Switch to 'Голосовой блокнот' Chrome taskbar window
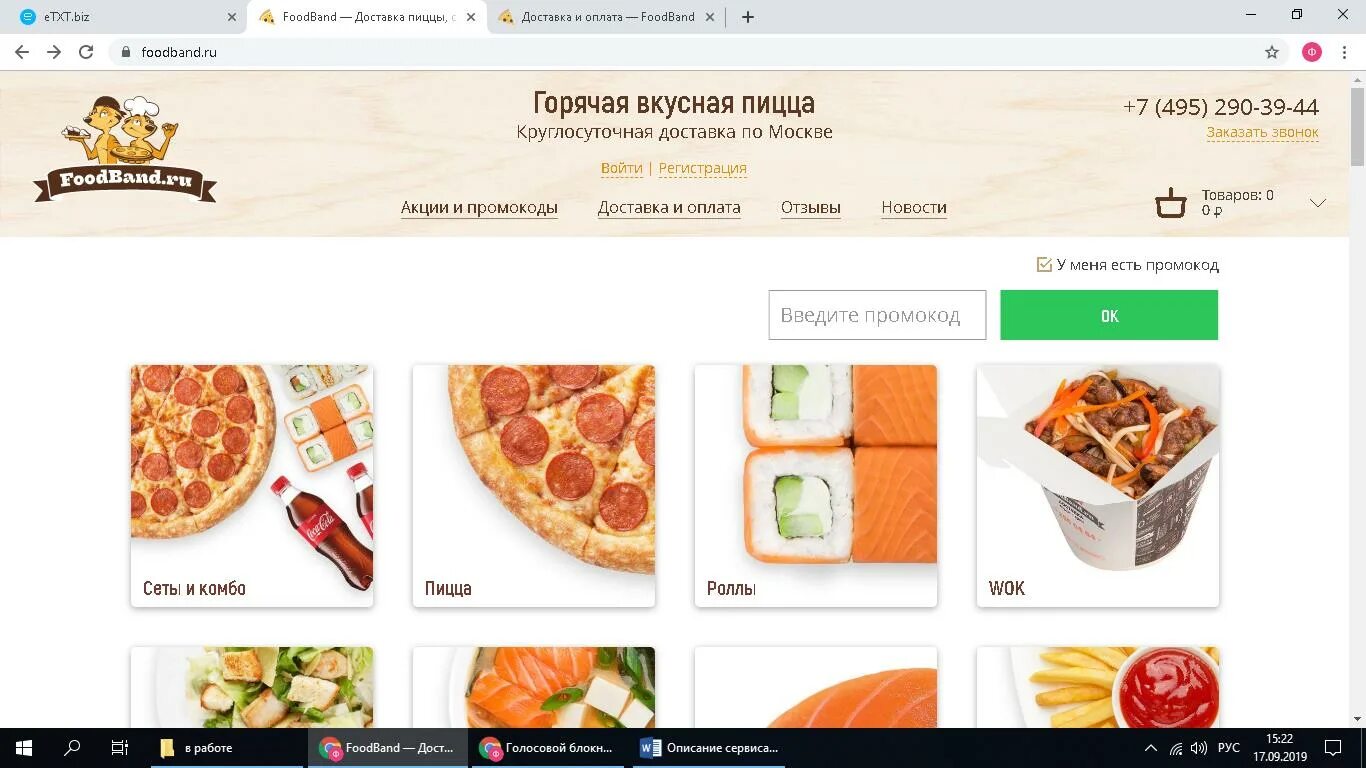The width and height of the screenshot is (1366, 768). [547, 748]
